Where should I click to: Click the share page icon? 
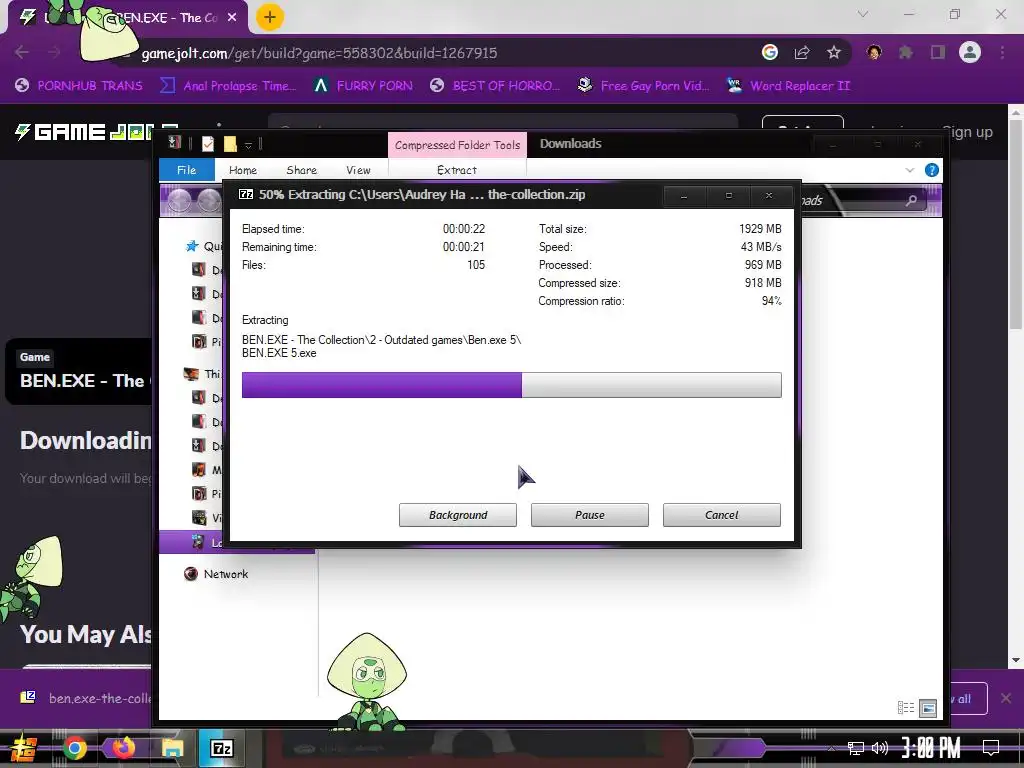pos(802,52)
